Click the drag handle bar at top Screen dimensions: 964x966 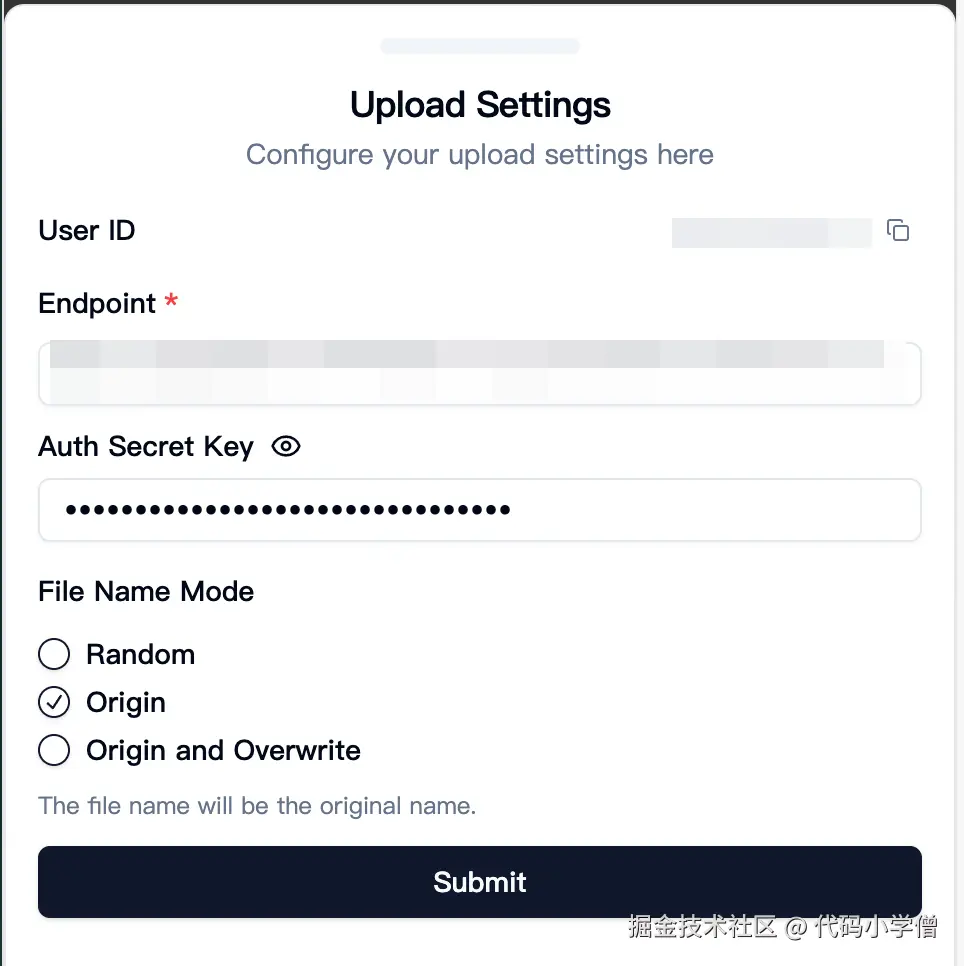tap(480, 46)
